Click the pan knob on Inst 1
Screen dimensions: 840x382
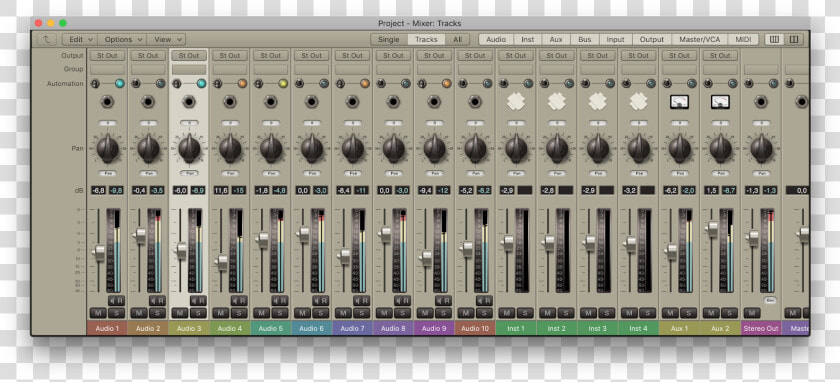coord(516,148)
